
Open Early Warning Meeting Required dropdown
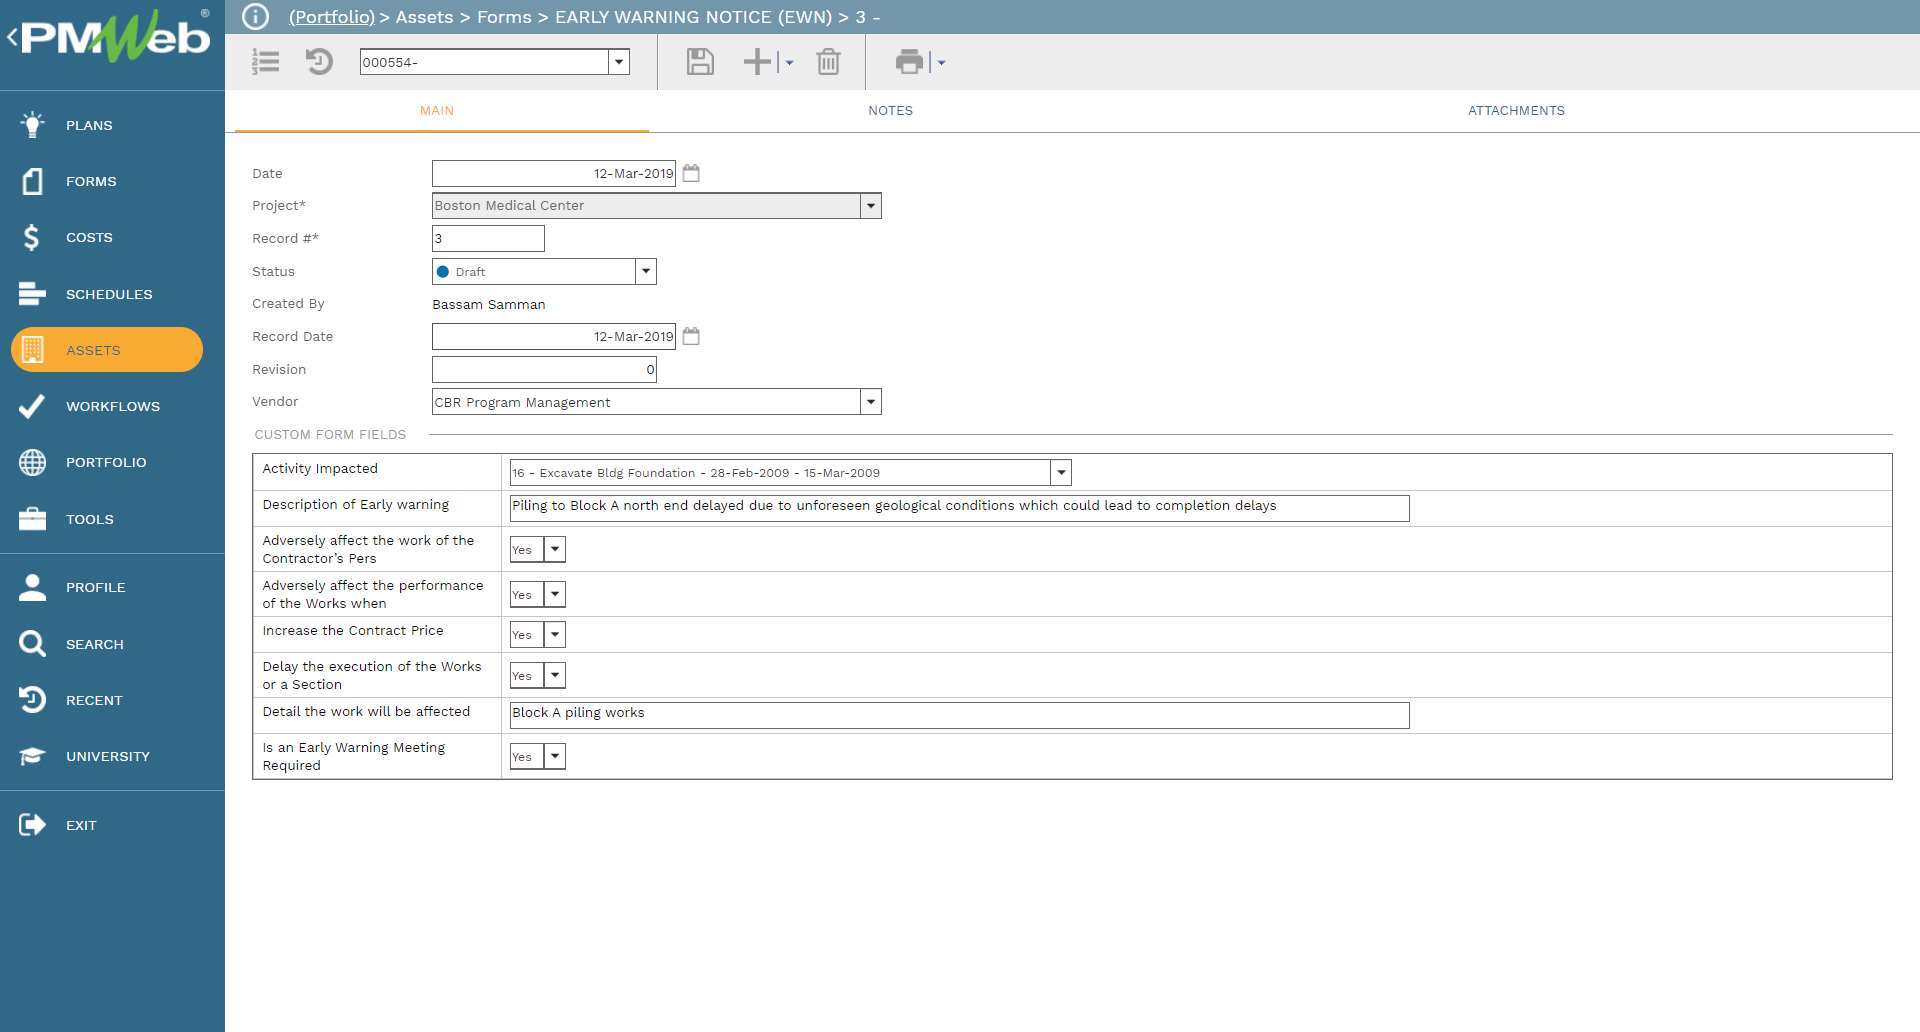pyautogui.click(x=555, y=757)
